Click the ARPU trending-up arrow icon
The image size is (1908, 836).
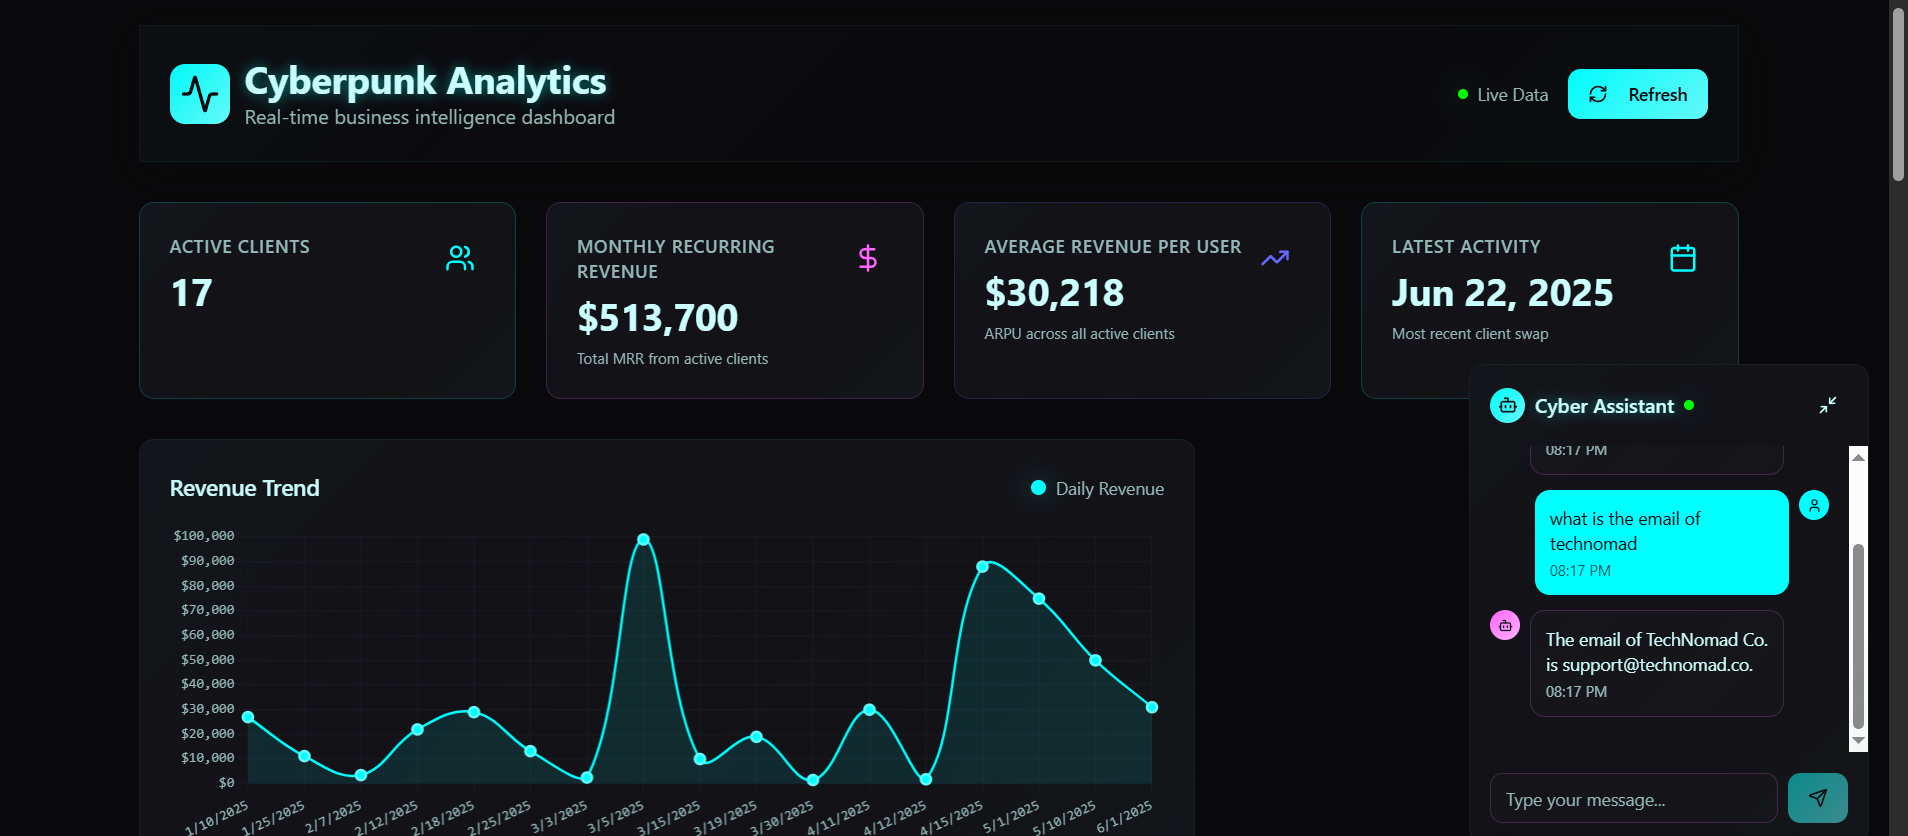coord(1275,258)
